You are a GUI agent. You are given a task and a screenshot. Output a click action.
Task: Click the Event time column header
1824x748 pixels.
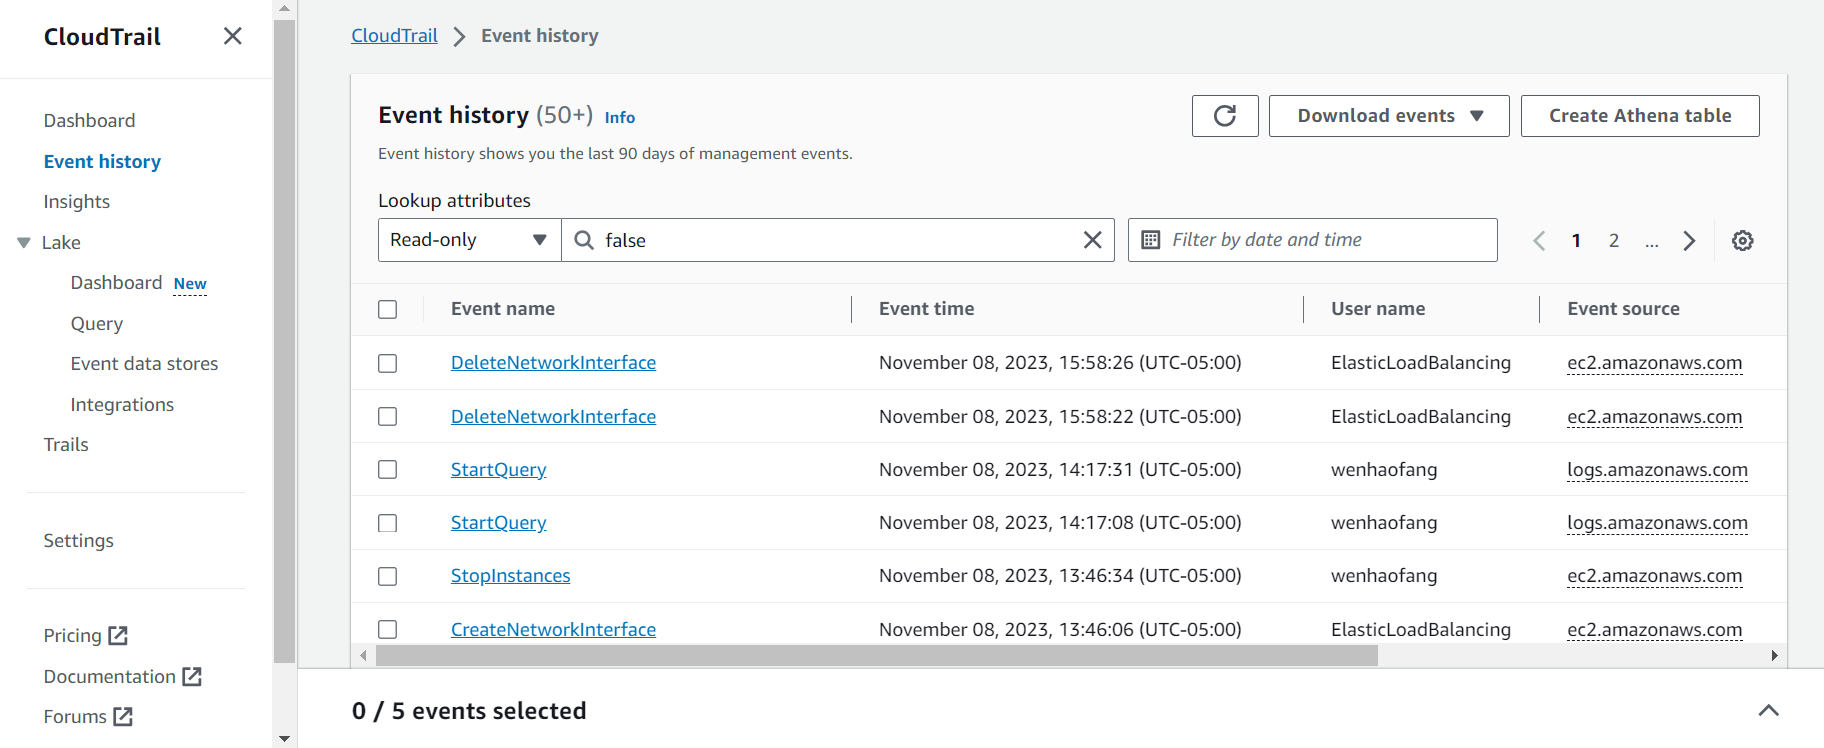(926, 309)
